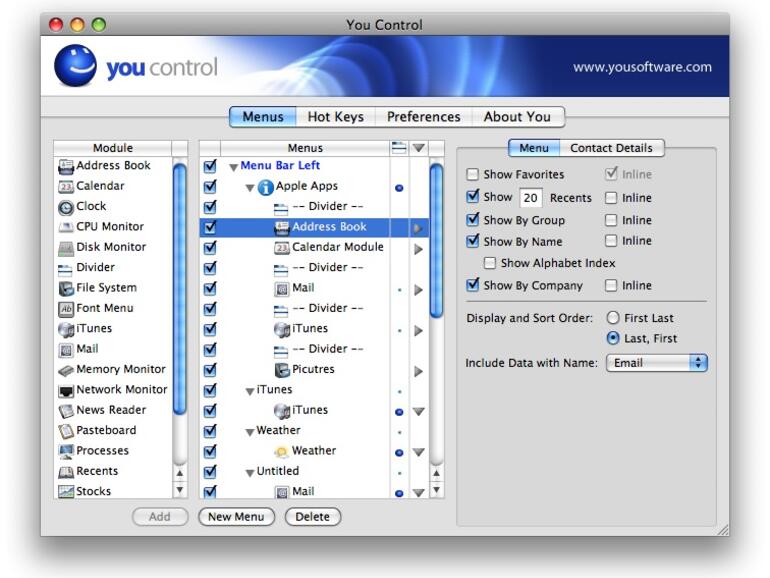The height and width of the screenshot is (578, 770).
Task: Click the Calendar Module icon in Menus list
Action: coord(281,248)
